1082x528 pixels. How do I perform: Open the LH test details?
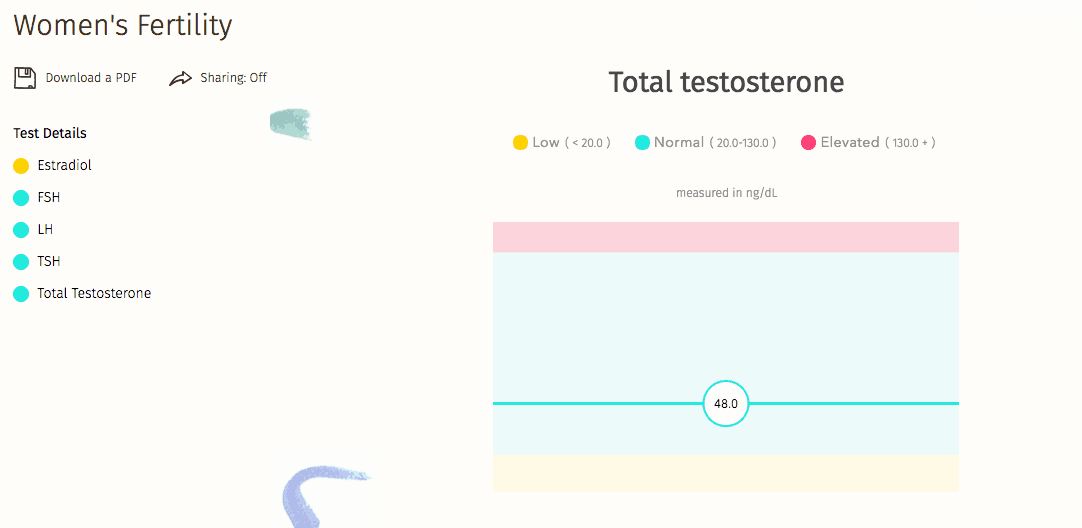45,230
